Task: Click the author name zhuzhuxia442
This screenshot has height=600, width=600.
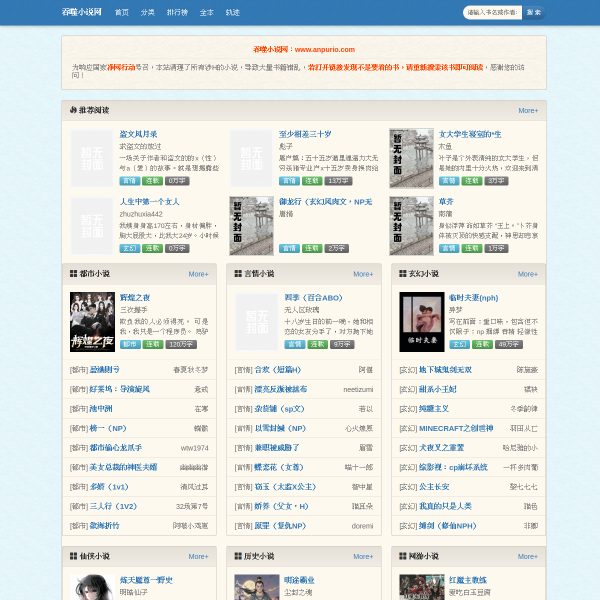Action: pos(141,214)
